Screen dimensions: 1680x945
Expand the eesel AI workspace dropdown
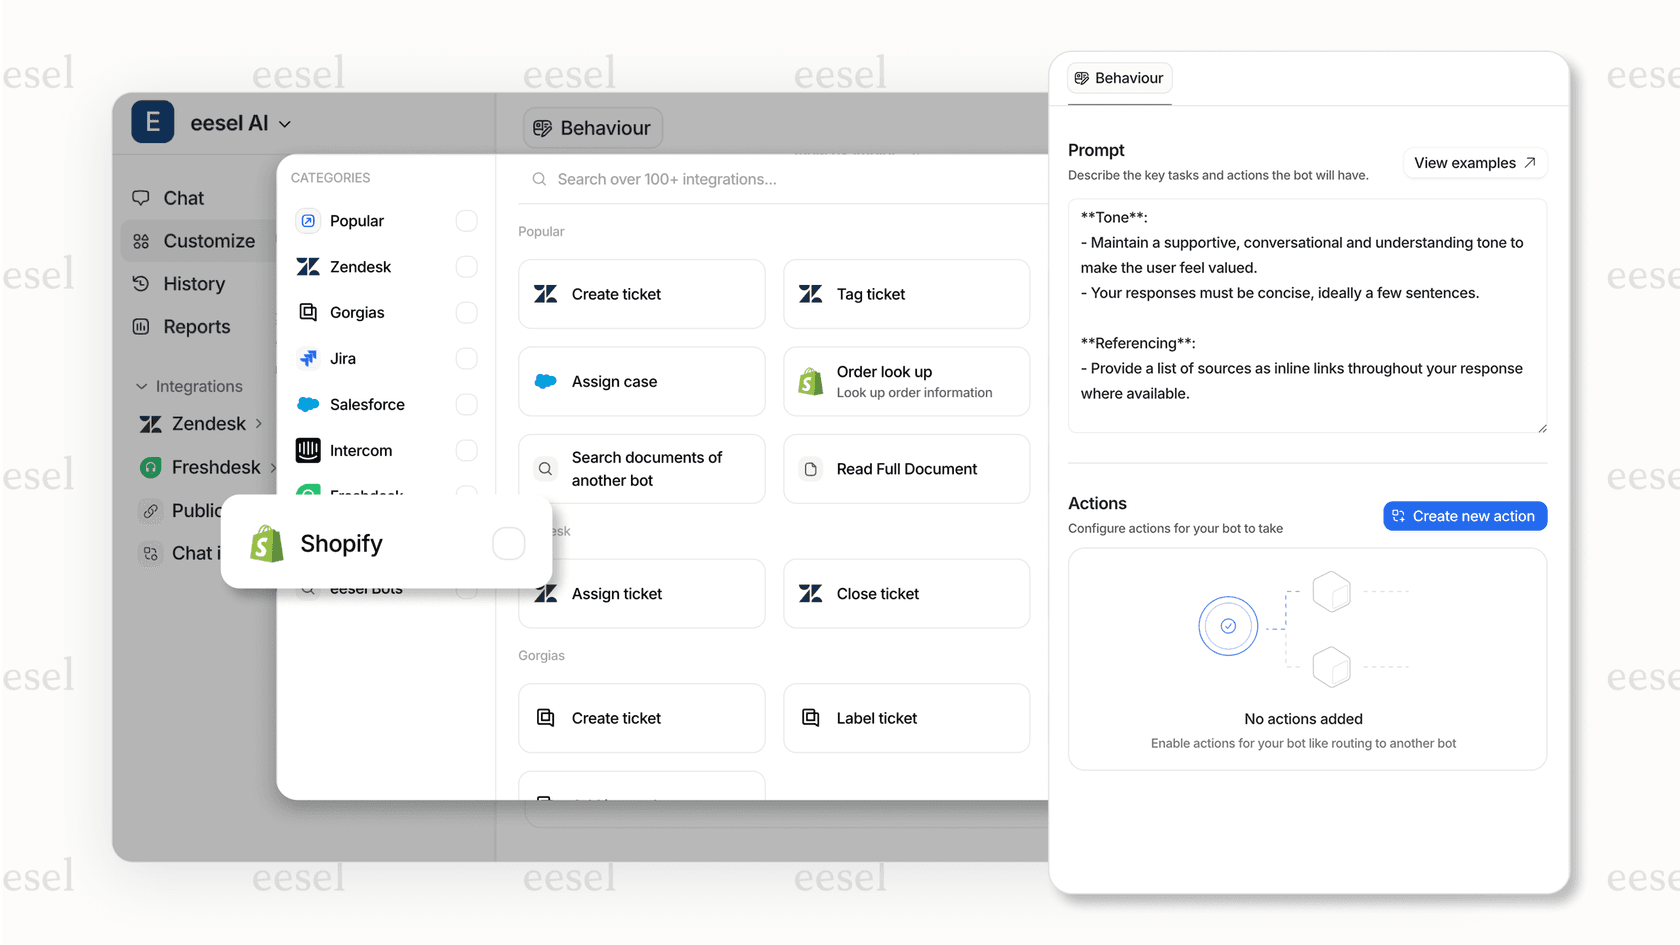tap(284, 123)
